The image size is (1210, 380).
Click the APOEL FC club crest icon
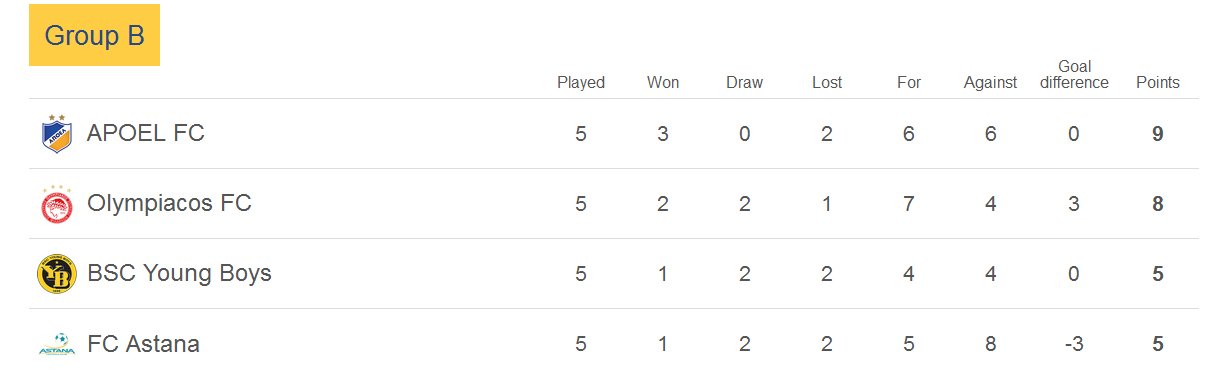56,134
